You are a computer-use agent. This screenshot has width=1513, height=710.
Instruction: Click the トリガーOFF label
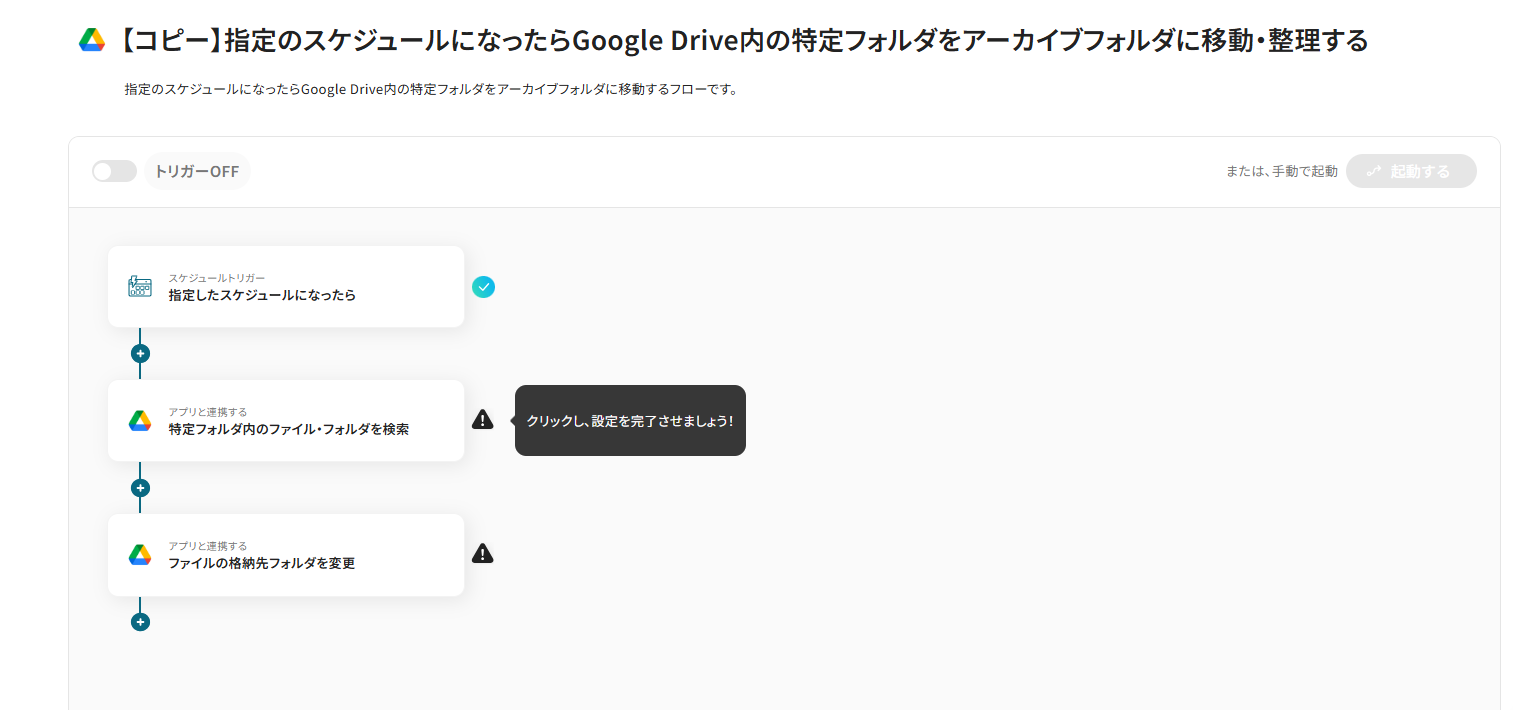[x=197, y=171]
